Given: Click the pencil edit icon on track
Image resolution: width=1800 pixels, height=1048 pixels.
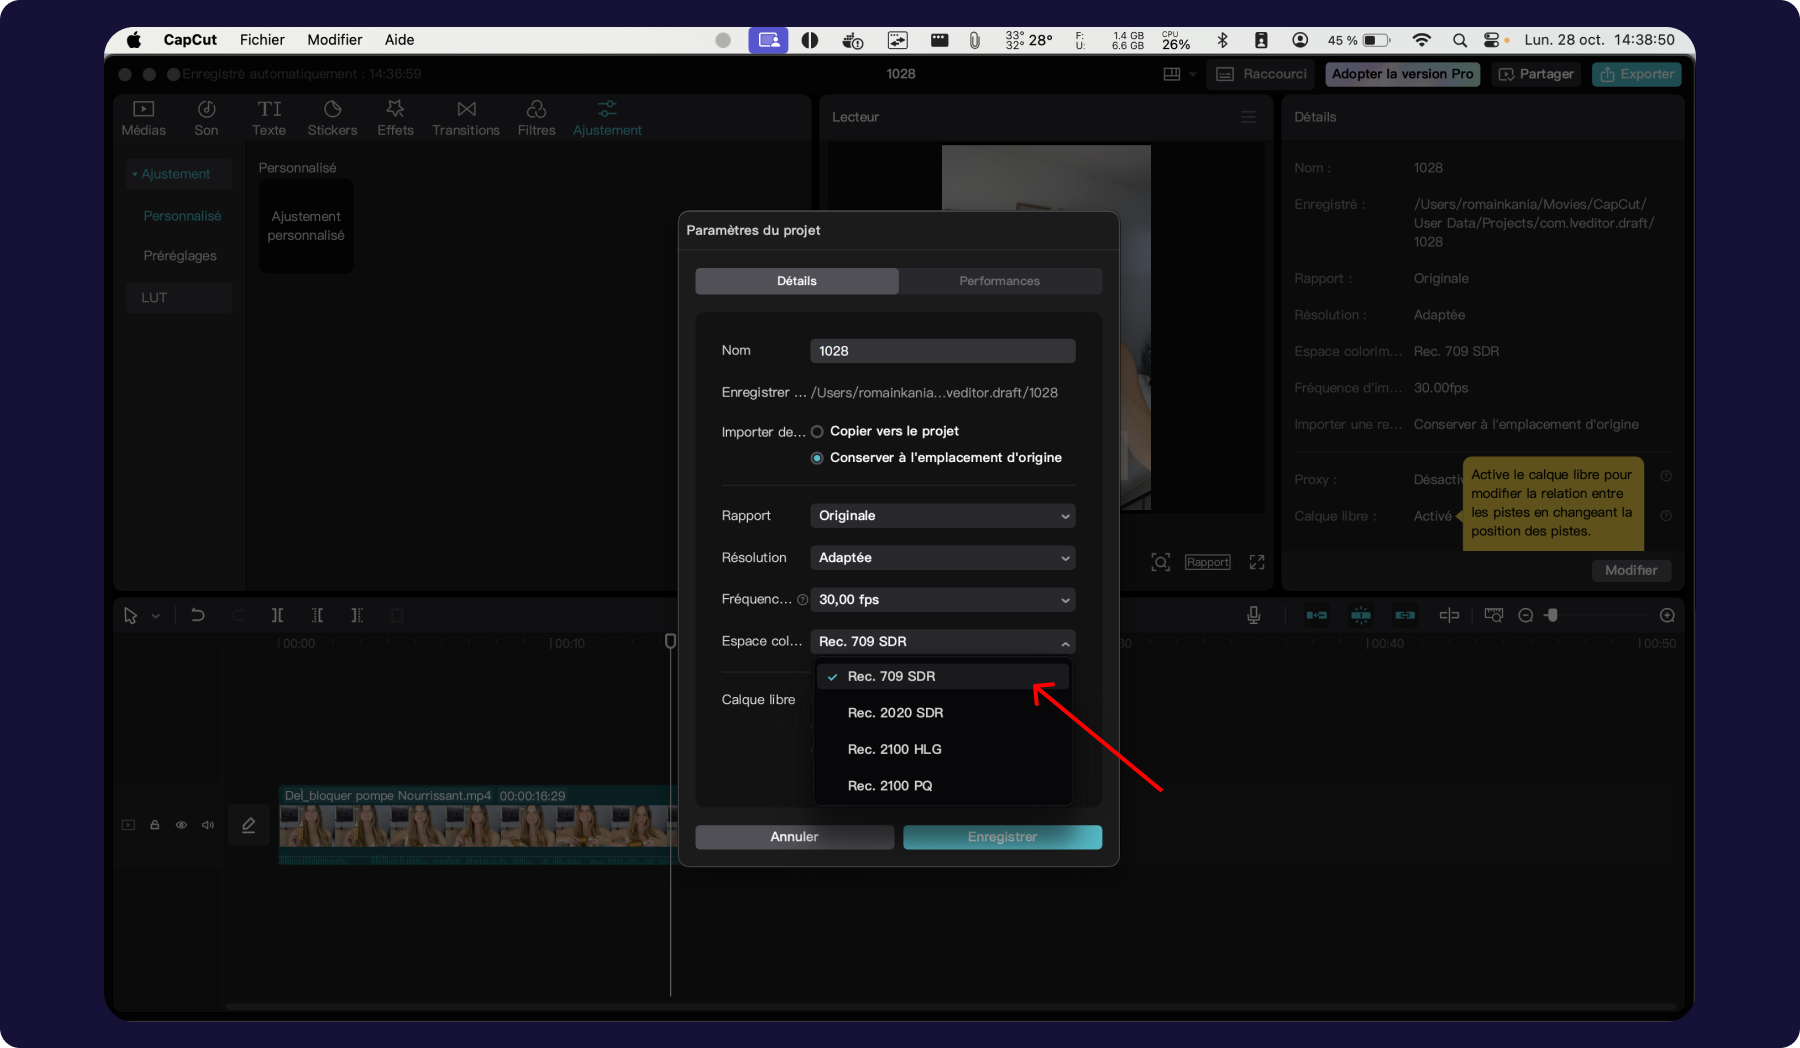Looking at the screenshot, I should 249,825.
